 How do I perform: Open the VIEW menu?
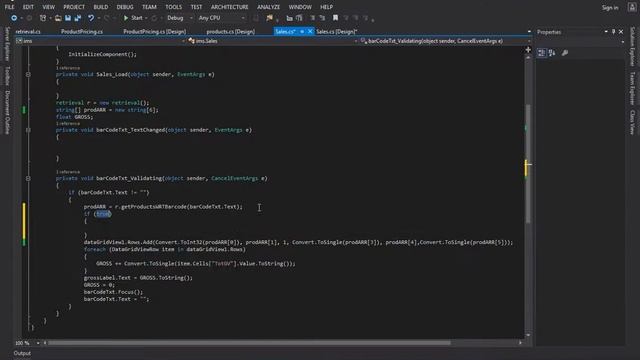[x=49, y=7]
